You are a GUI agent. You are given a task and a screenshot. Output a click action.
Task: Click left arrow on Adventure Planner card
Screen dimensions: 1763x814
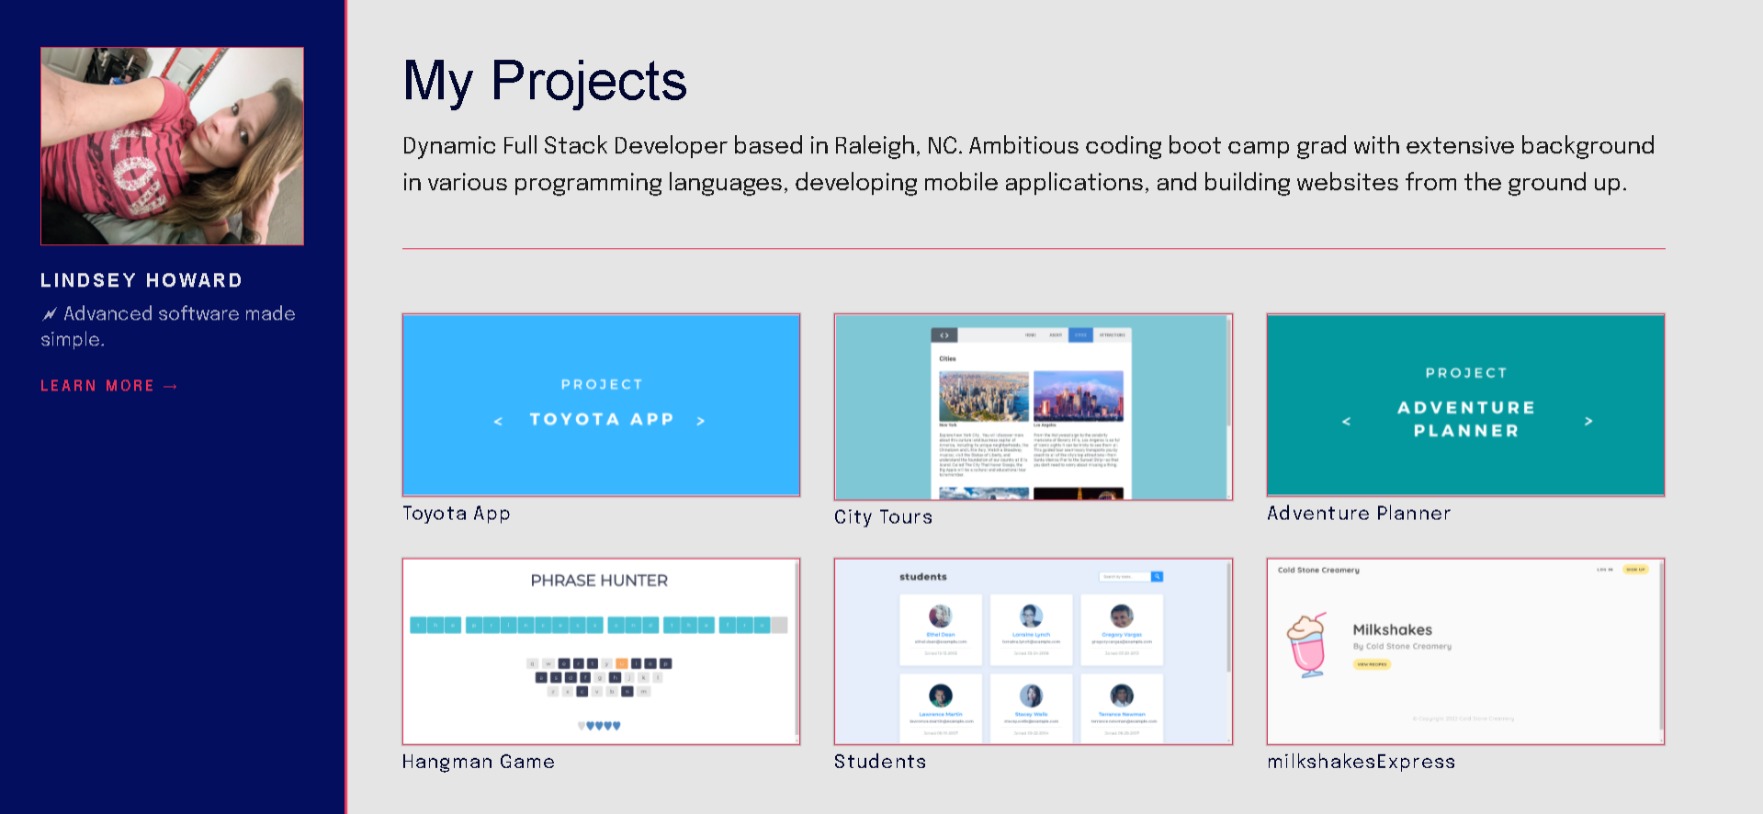1346,421
